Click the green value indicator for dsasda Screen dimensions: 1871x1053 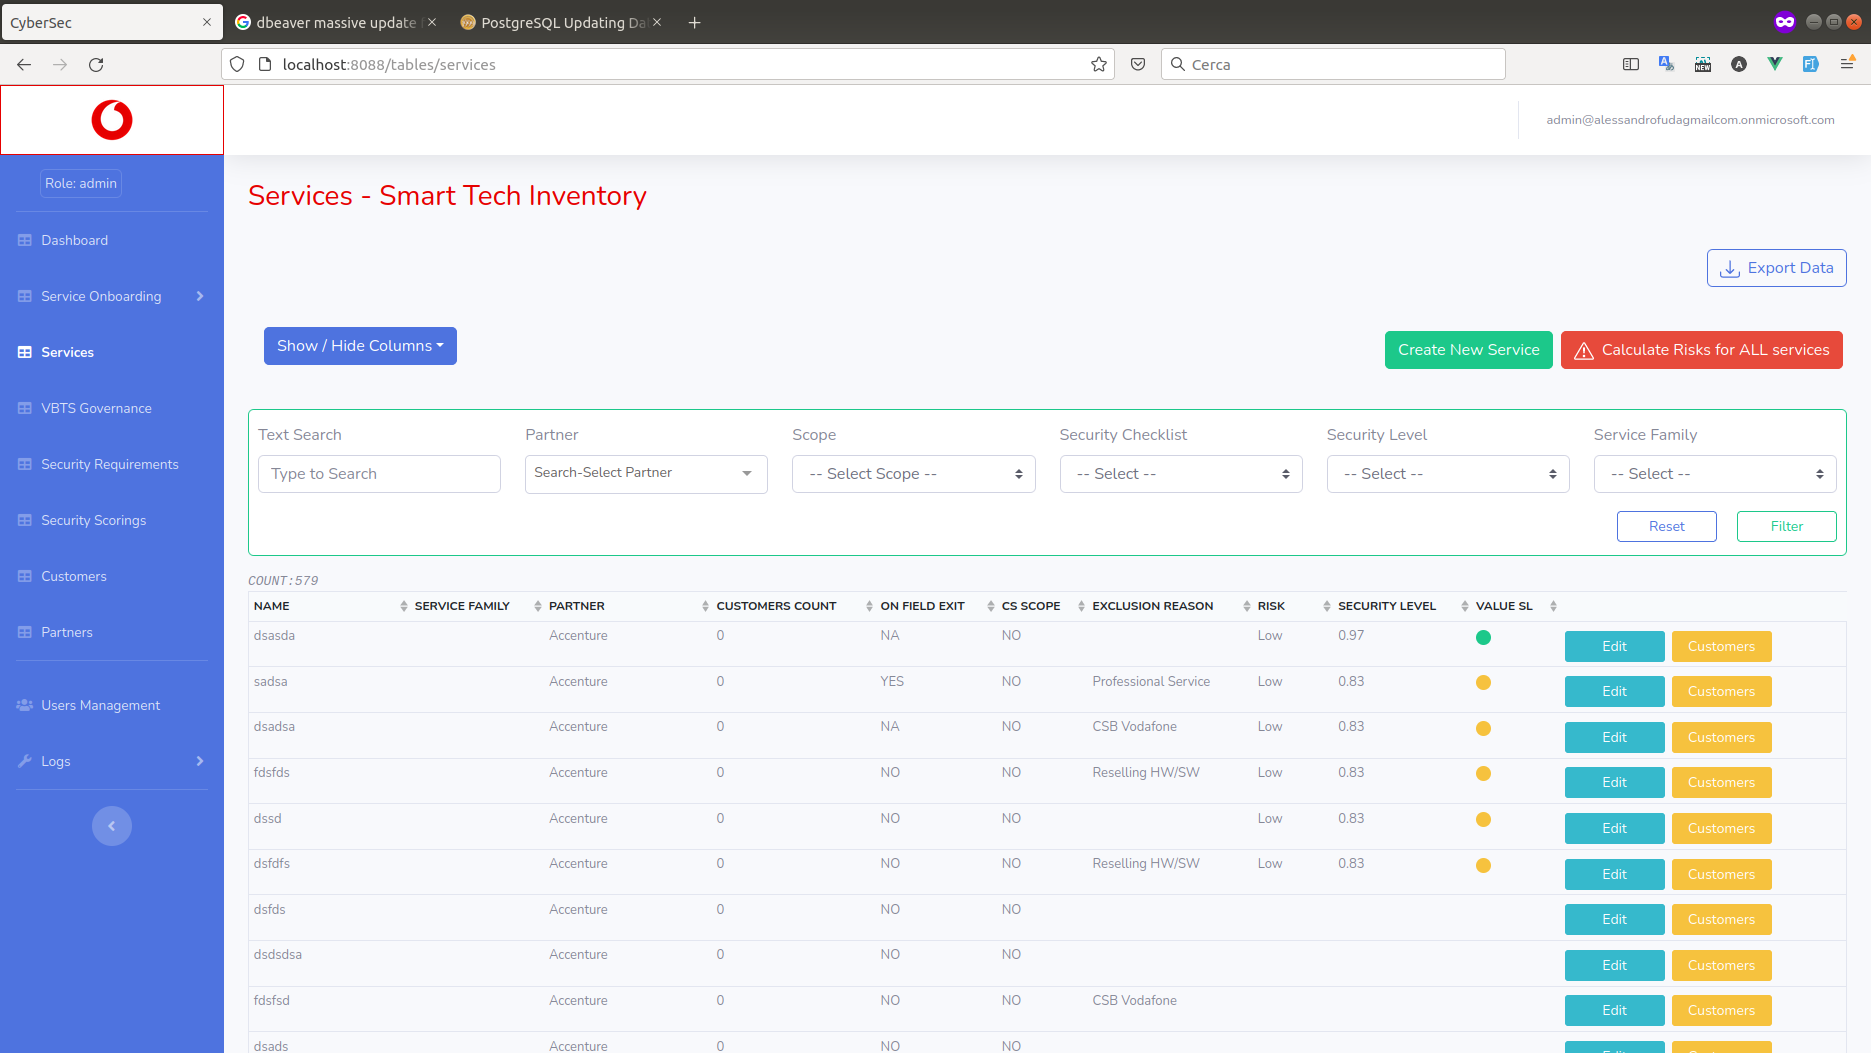[x=1483, y=637]
